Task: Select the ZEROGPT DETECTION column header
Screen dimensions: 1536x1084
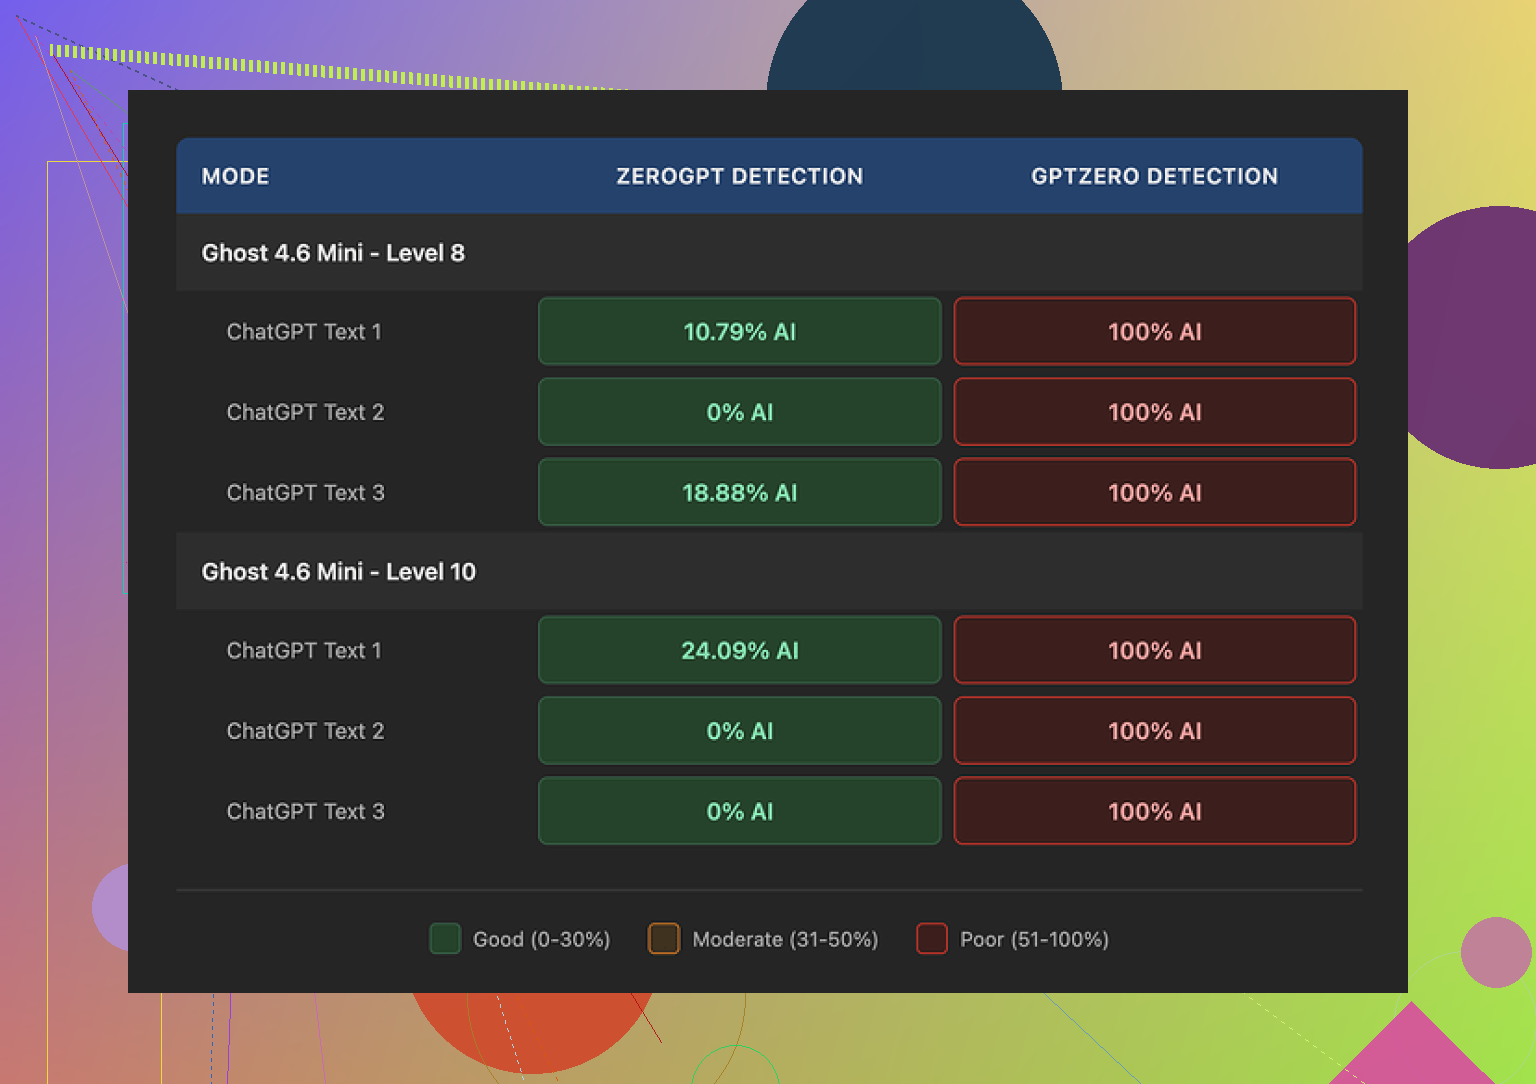Action: tap(739, 176)
